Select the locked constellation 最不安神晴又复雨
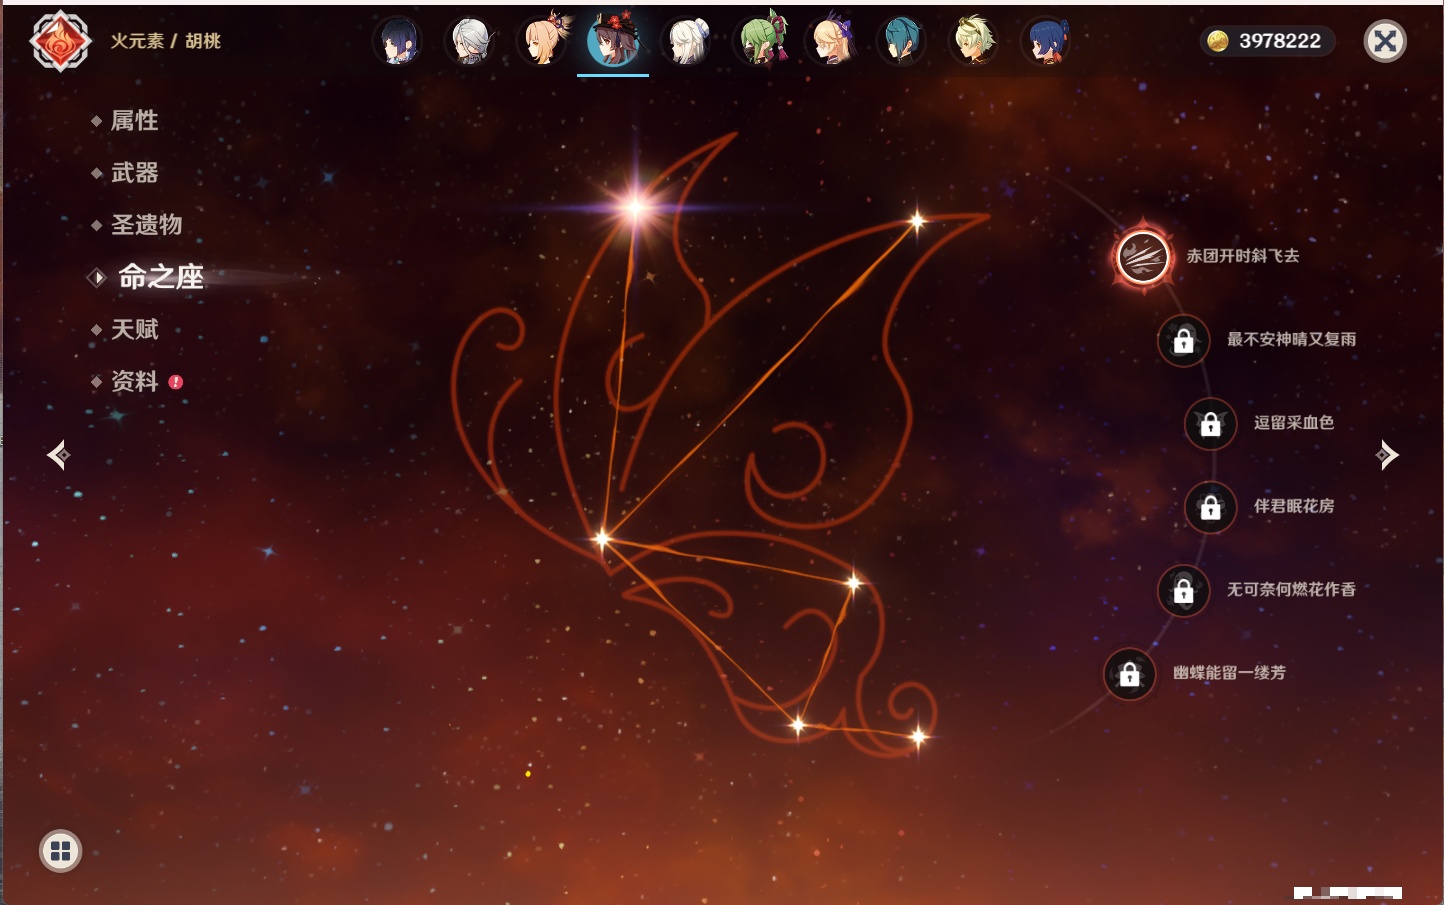1444x905 pixels. 1183,341
